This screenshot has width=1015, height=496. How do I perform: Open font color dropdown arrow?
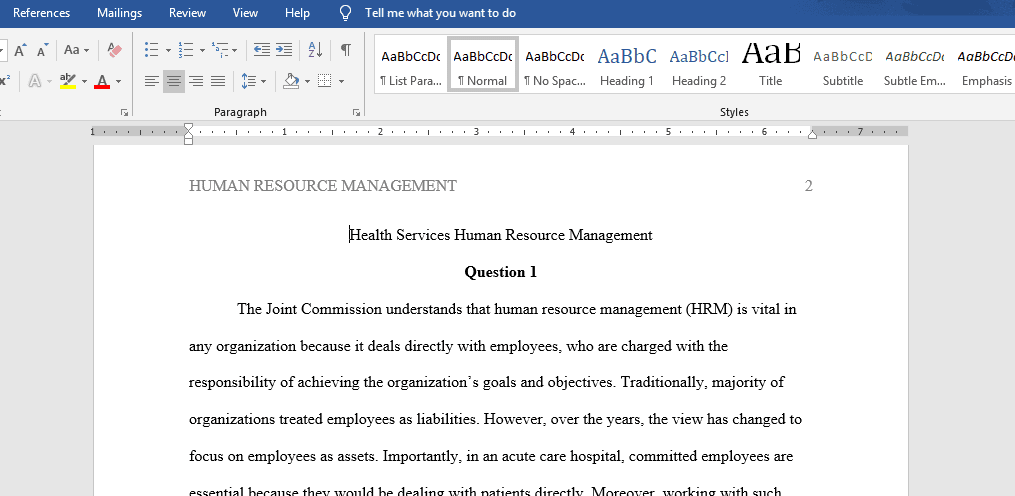click(118, 82)
